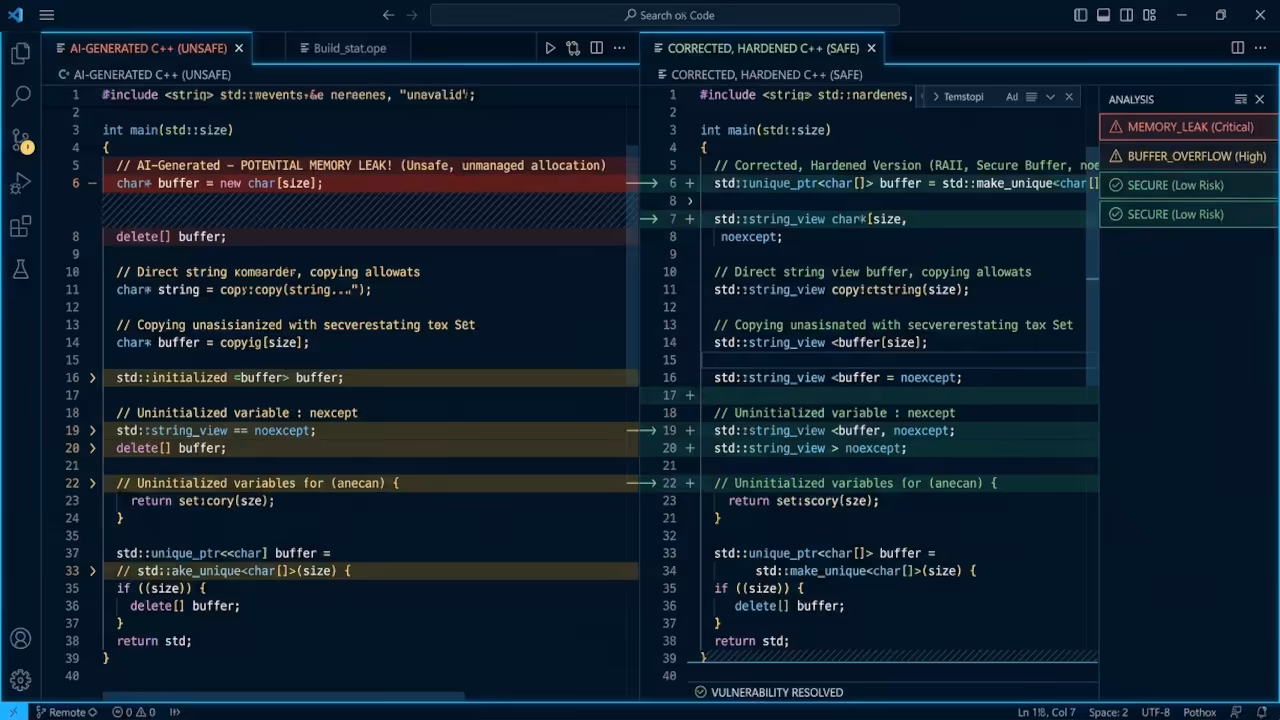The image size is (1280, 720).
Task: Open changes compare icon in left editor
Action: pos(573,48)
